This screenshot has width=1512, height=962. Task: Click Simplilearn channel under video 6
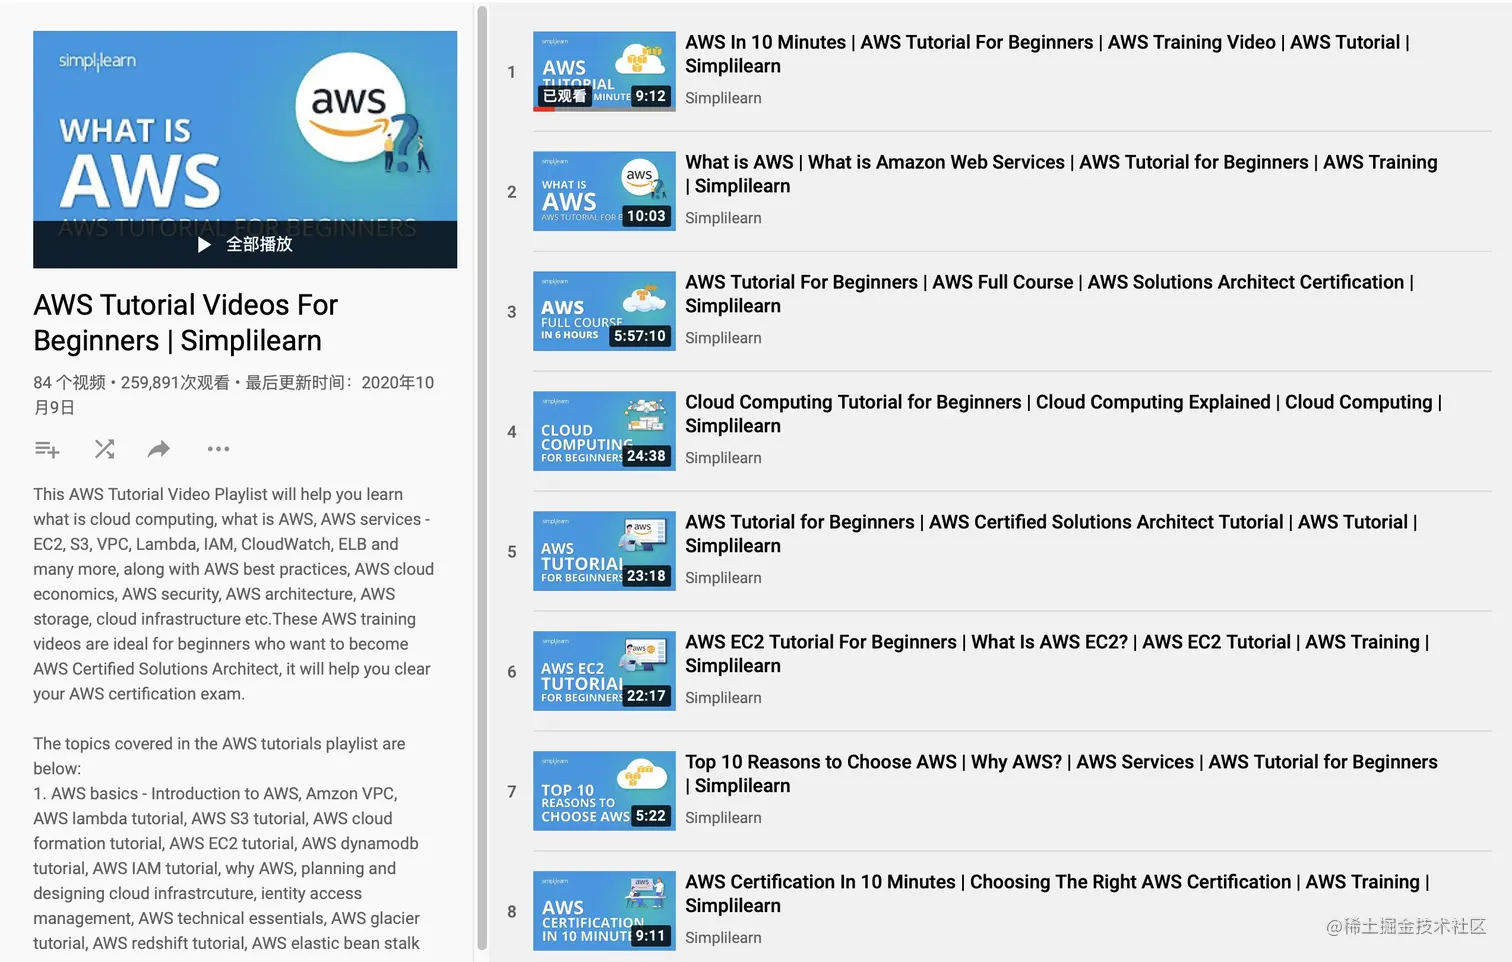tap(723, 698)
